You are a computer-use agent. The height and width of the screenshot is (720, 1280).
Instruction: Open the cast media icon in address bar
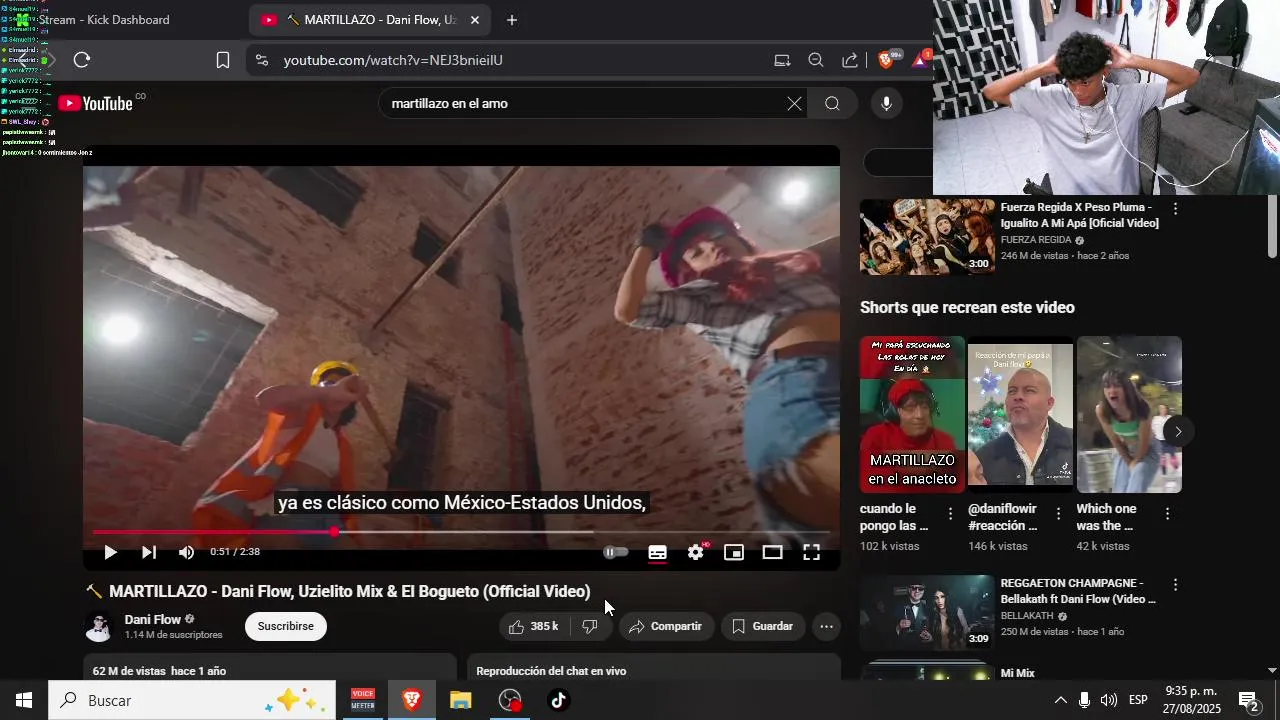[782, 60]
